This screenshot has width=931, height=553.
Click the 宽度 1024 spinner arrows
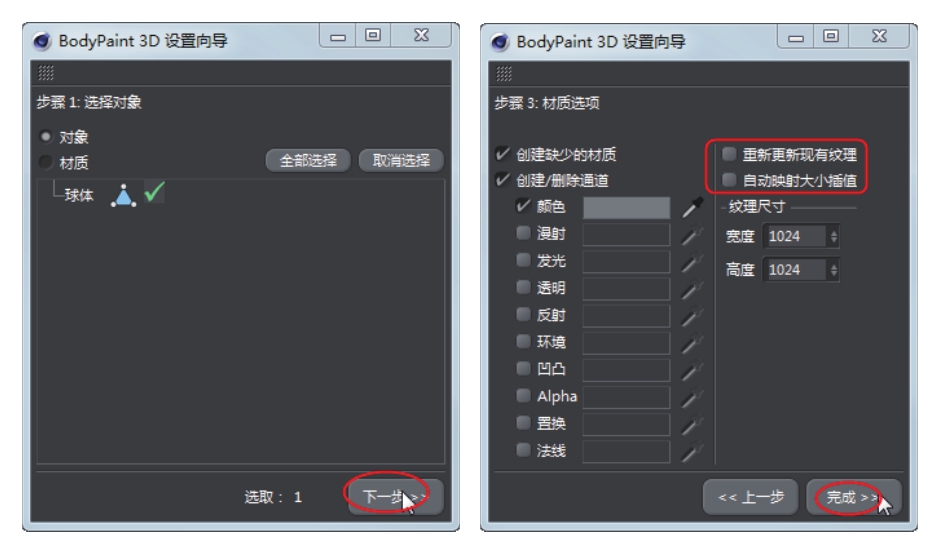(x=834, y=236)
